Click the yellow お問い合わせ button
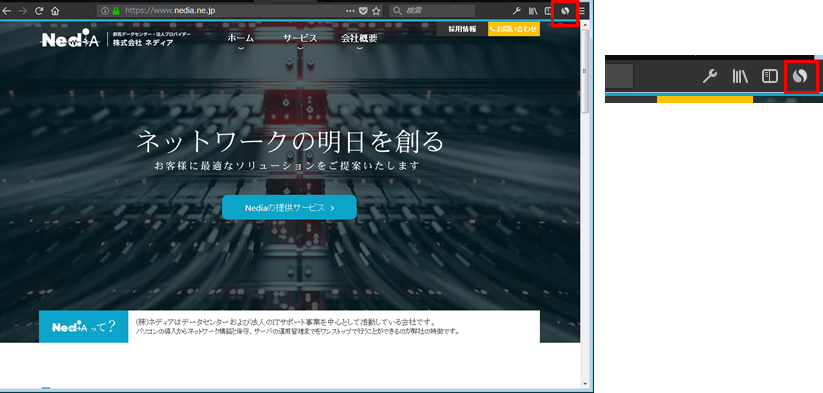Screen dimensions: 823x393 pyautogui.click(x=514, y=29)
